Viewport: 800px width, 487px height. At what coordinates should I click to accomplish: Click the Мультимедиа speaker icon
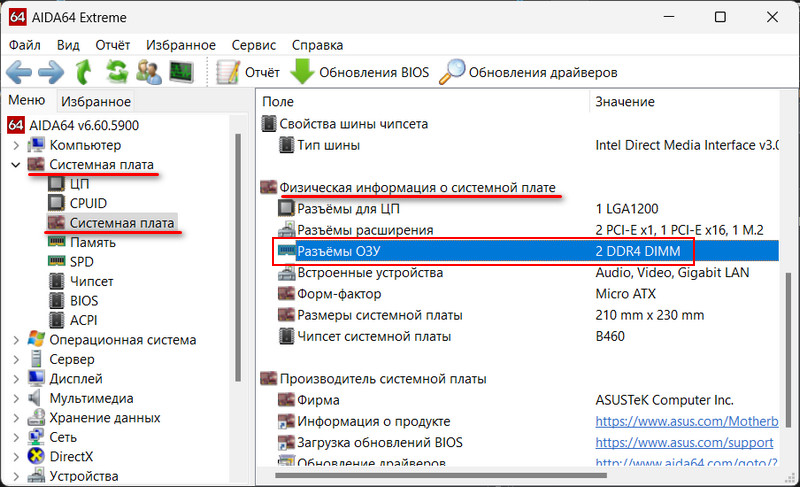[35, 398]
